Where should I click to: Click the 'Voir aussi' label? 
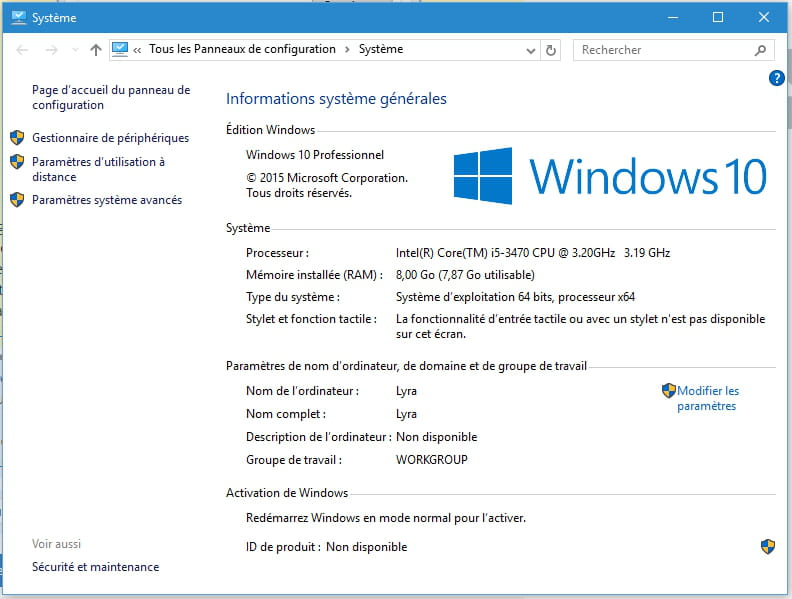click(57, 544)
